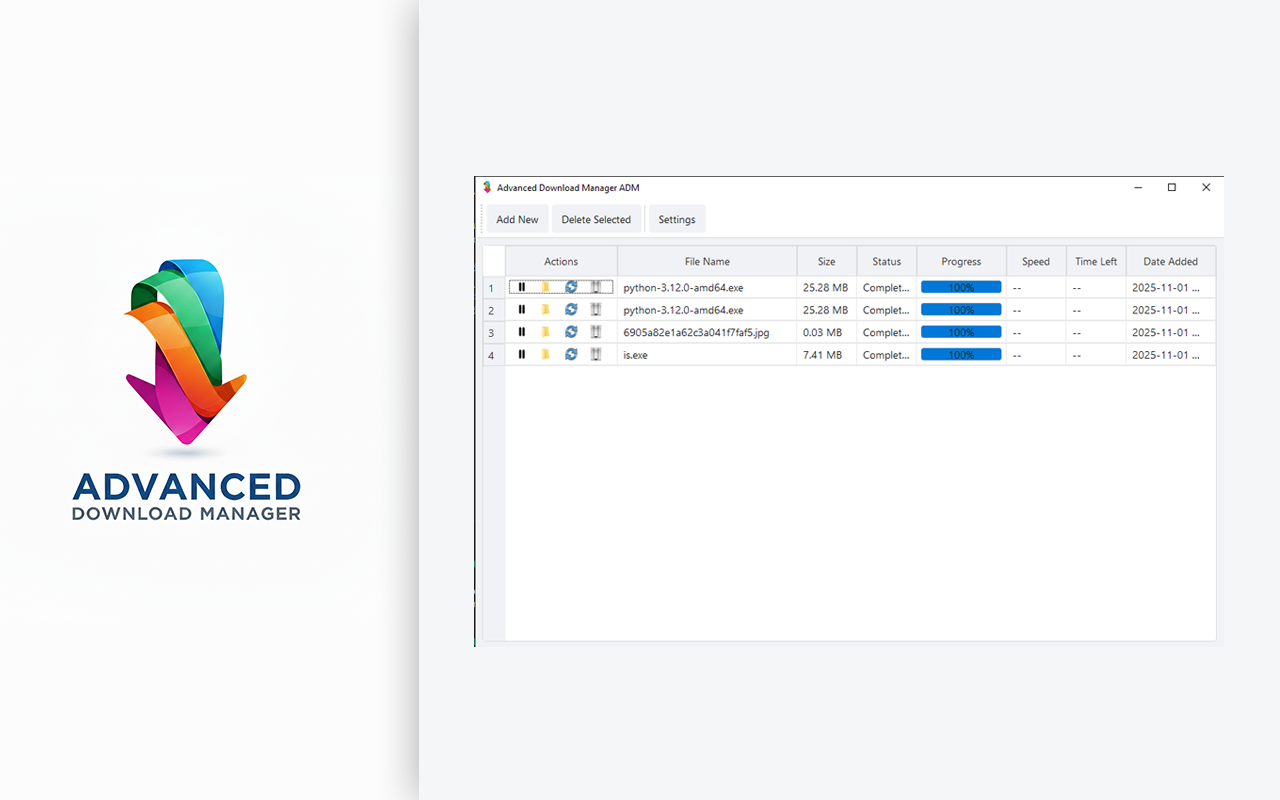Viewport: 1280px width, 800px height.
Task: Click the Add New button
Action: (x=517, y=219)
